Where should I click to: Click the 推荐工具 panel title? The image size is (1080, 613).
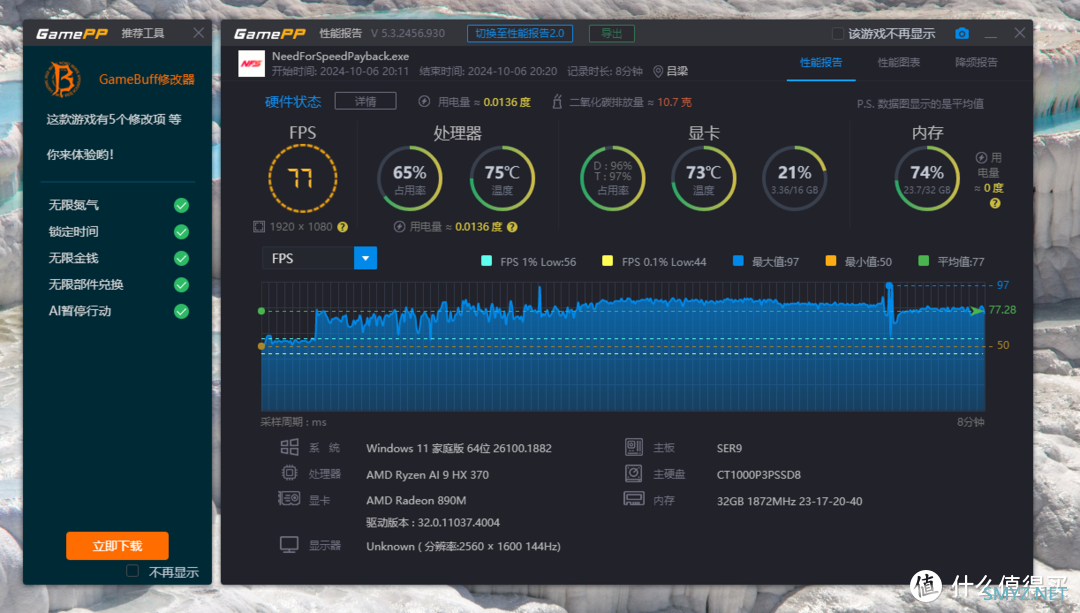tap(143, 33)
